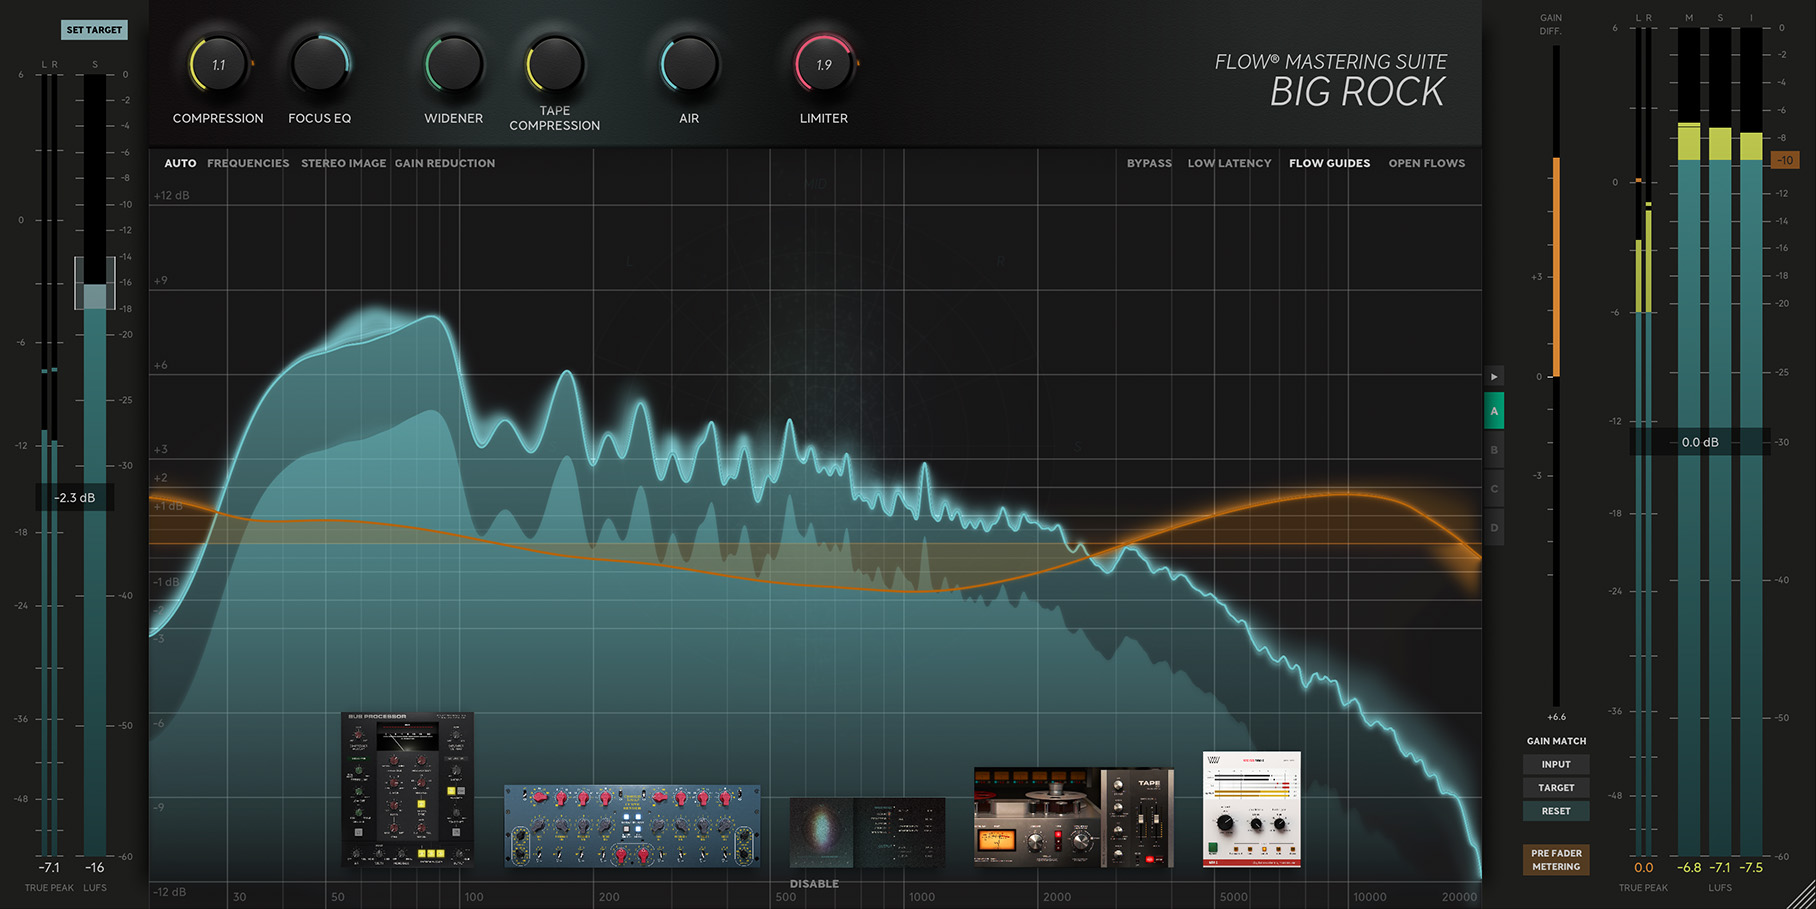Click the input LUFS reading -16
Screen dimensions: 1816x909
94,867
